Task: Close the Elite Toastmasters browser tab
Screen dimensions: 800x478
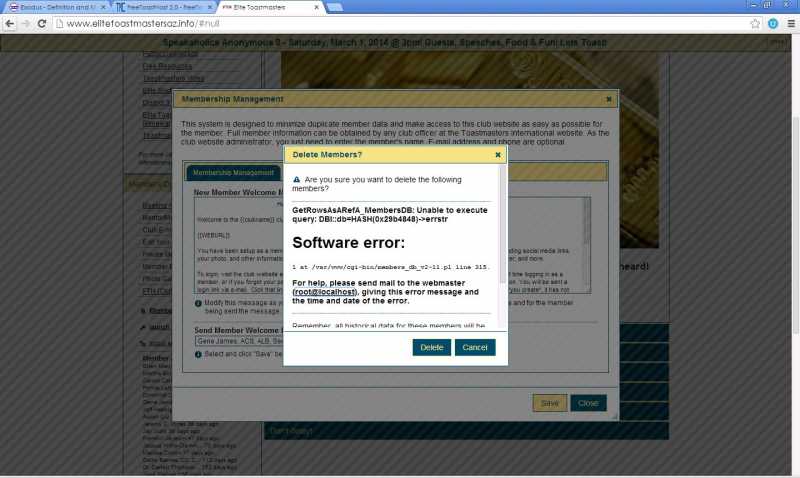Action: click(316, 7)
